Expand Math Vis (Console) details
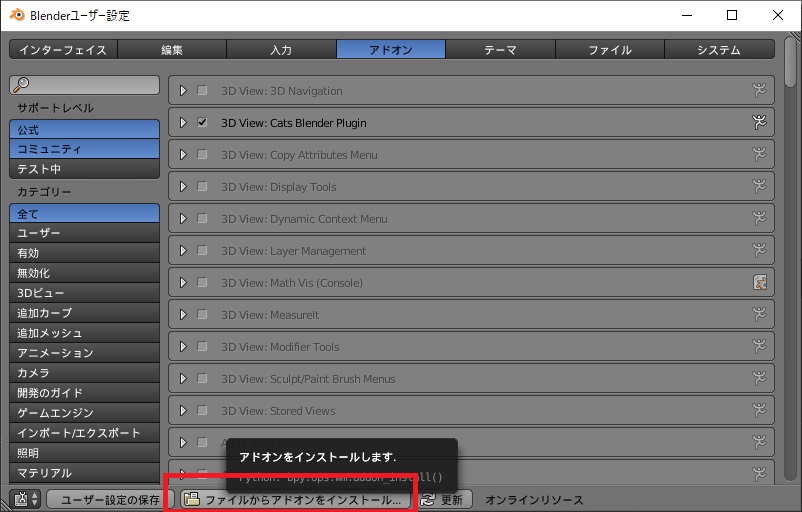Screen dimensions: 802x512 click(183, 282)
